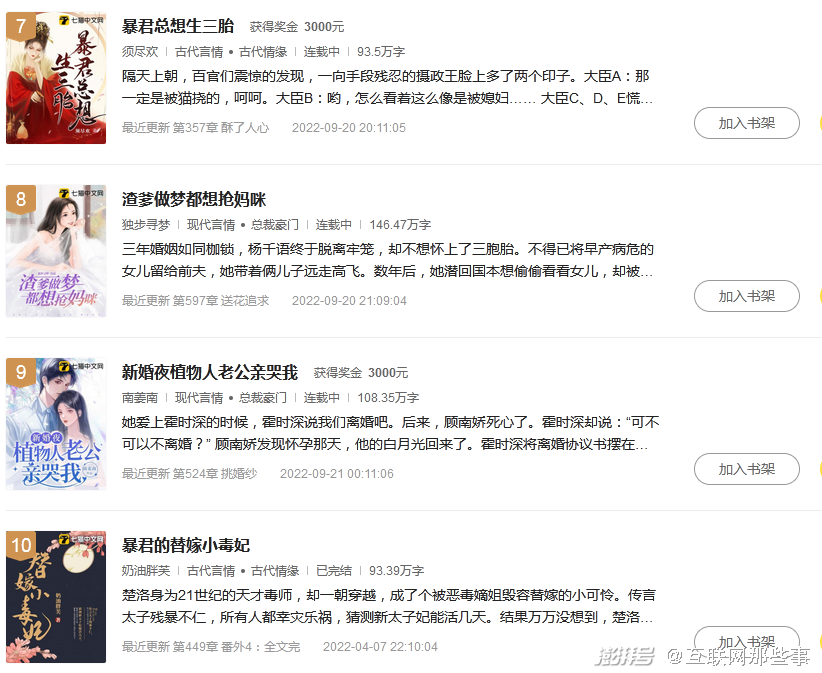The height and width of the screenshot is (673, 822).
Task: Open latest chapter 第597章 送花追求
Action: click(221, 301)
